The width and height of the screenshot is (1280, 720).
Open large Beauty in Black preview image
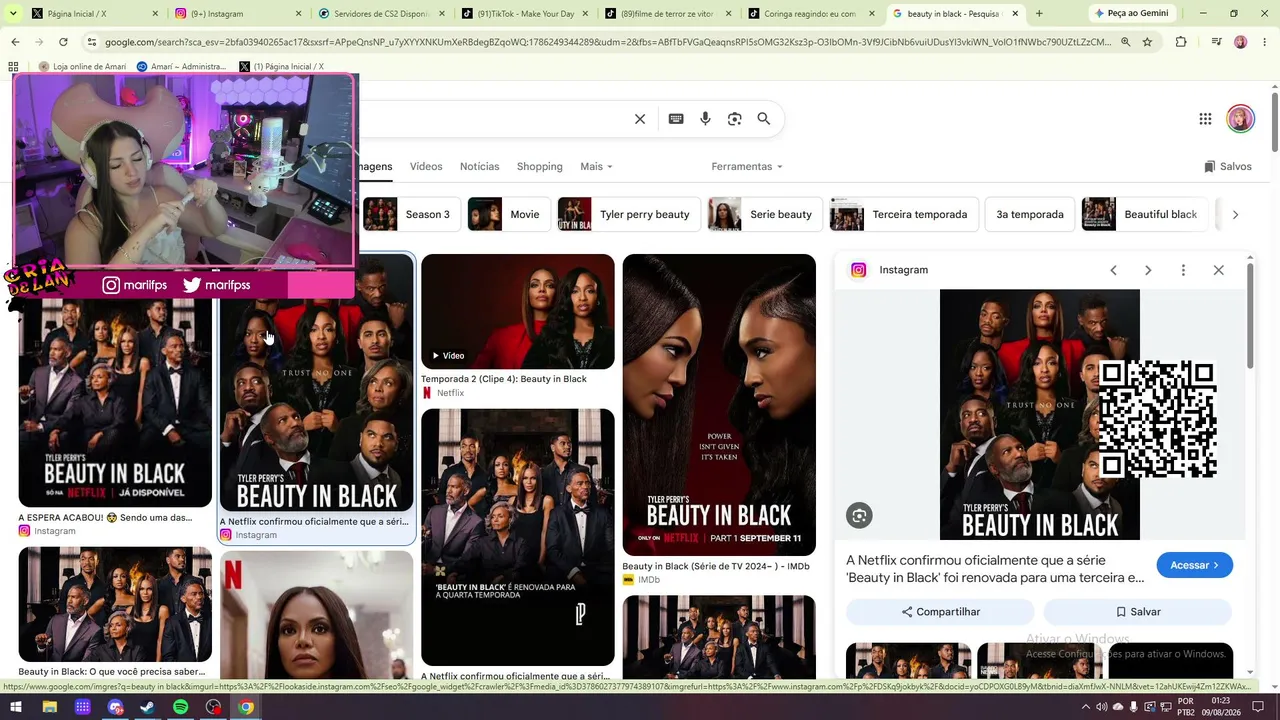1040,415
